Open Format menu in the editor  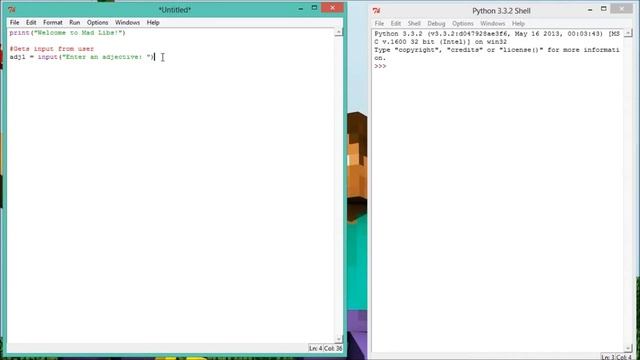53,22
